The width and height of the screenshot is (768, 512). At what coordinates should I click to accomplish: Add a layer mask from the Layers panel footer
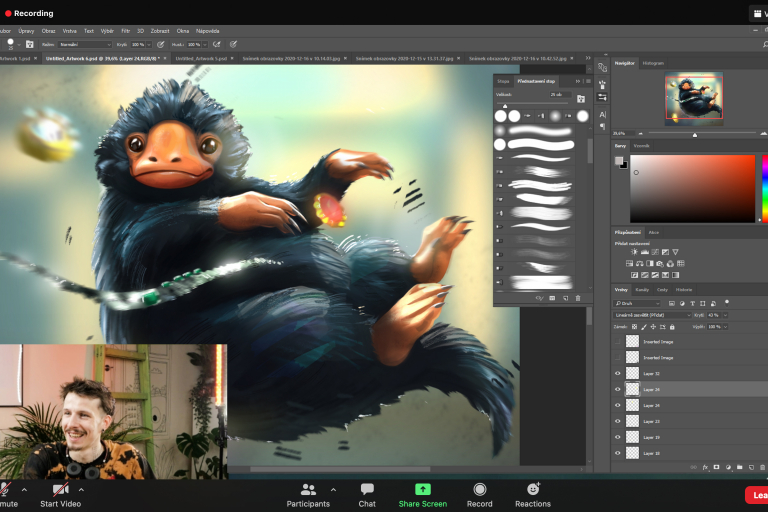717,466
